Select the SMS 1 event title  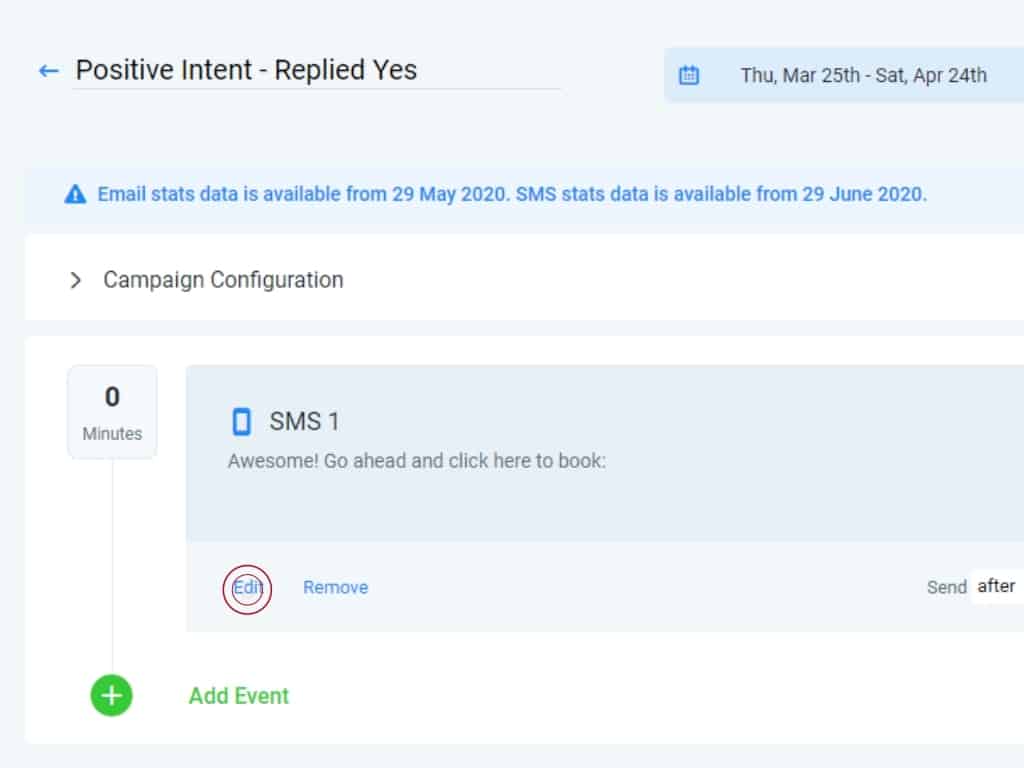pos(304,422)
